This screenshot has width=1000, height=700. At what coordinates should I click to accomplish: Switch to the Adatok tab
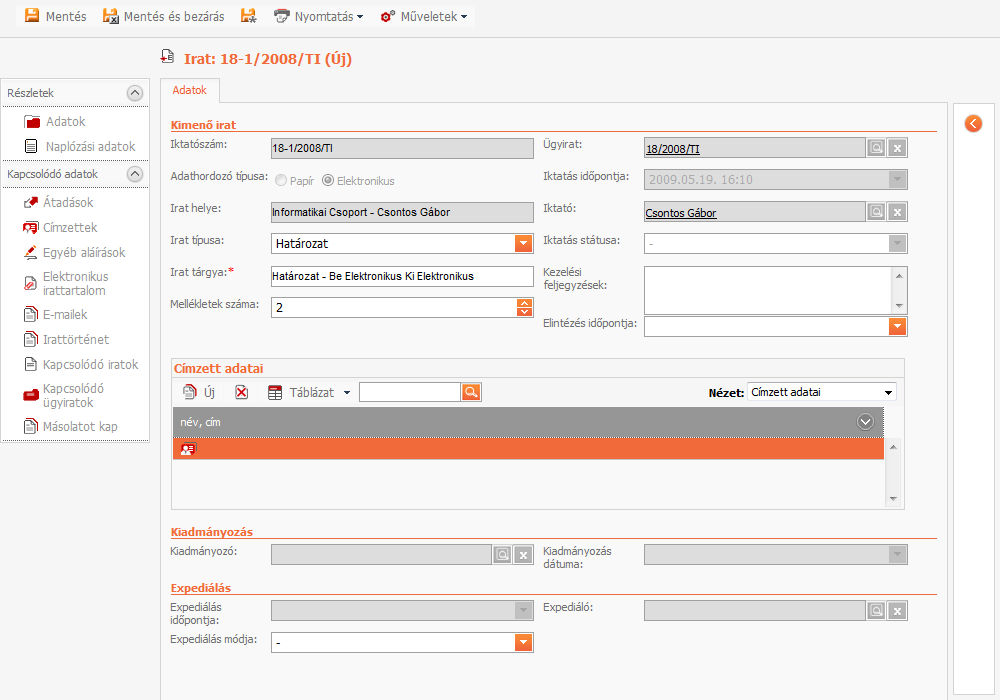[189, 90]
